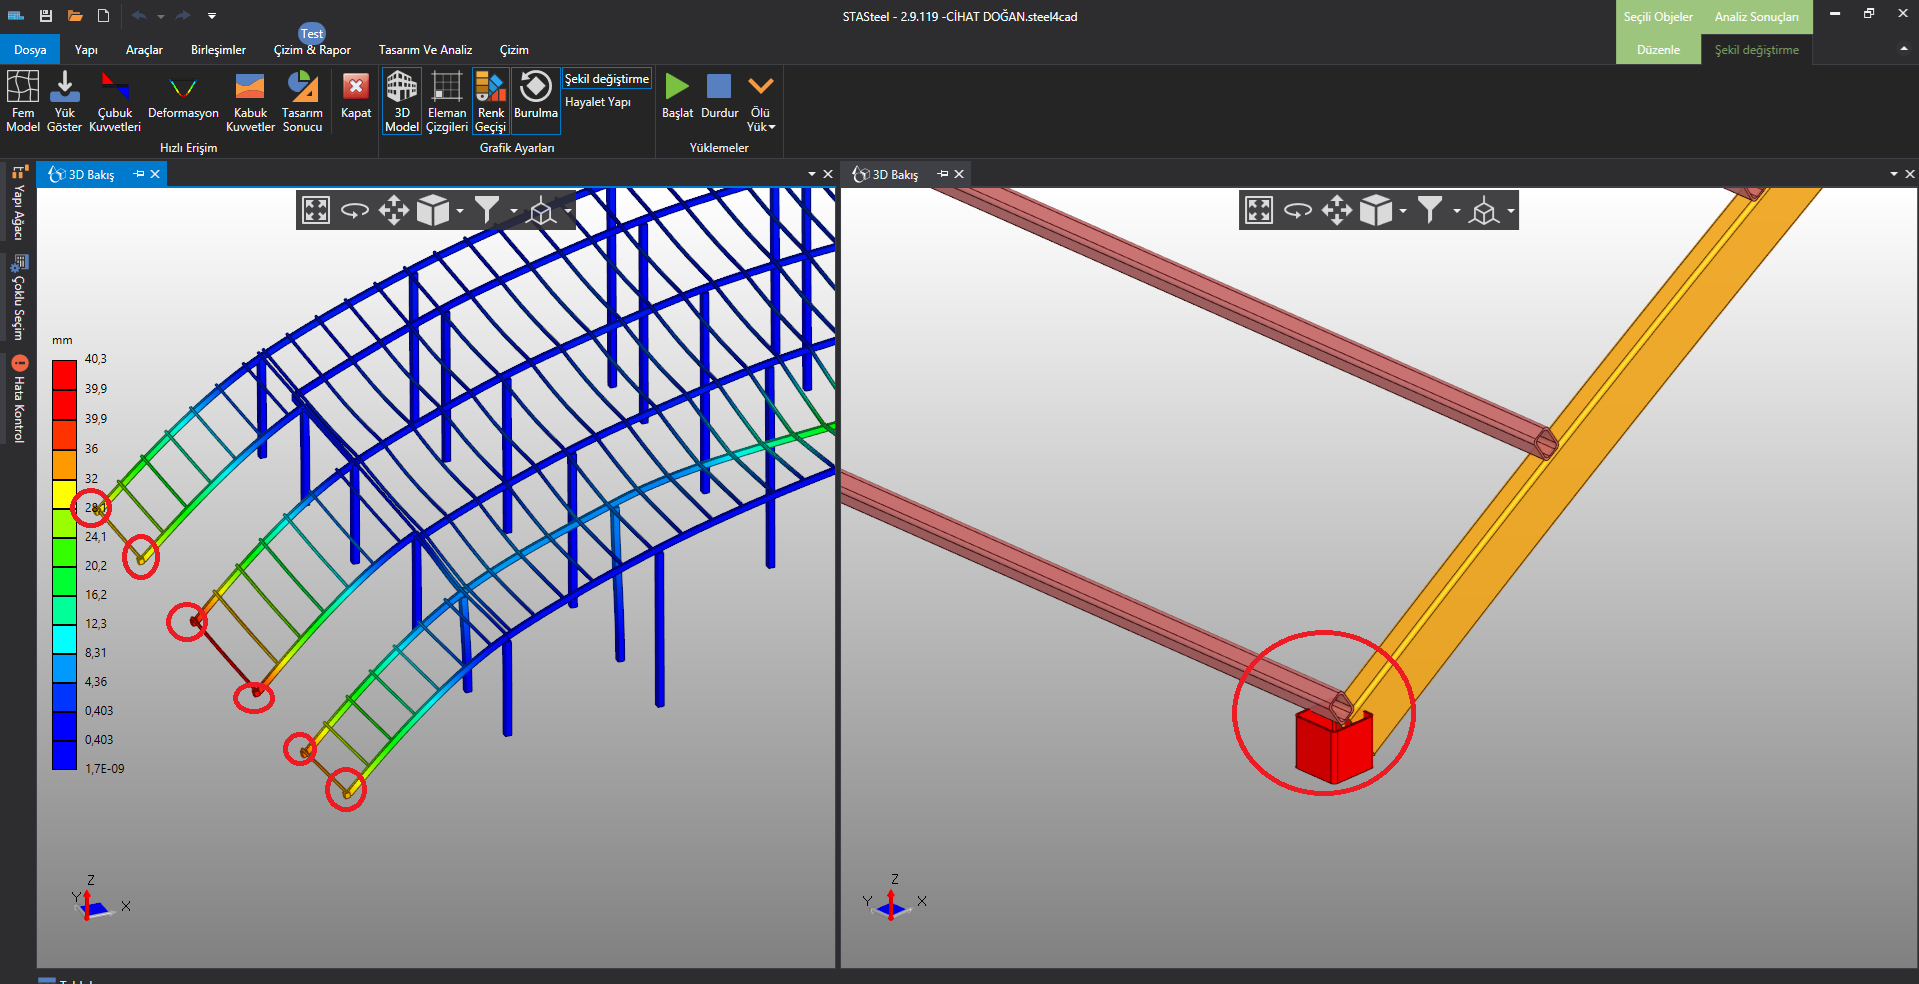Click the Düzenle contextual tab button
This screenshot has width=1919, height=984.
tap(1658, 50)
